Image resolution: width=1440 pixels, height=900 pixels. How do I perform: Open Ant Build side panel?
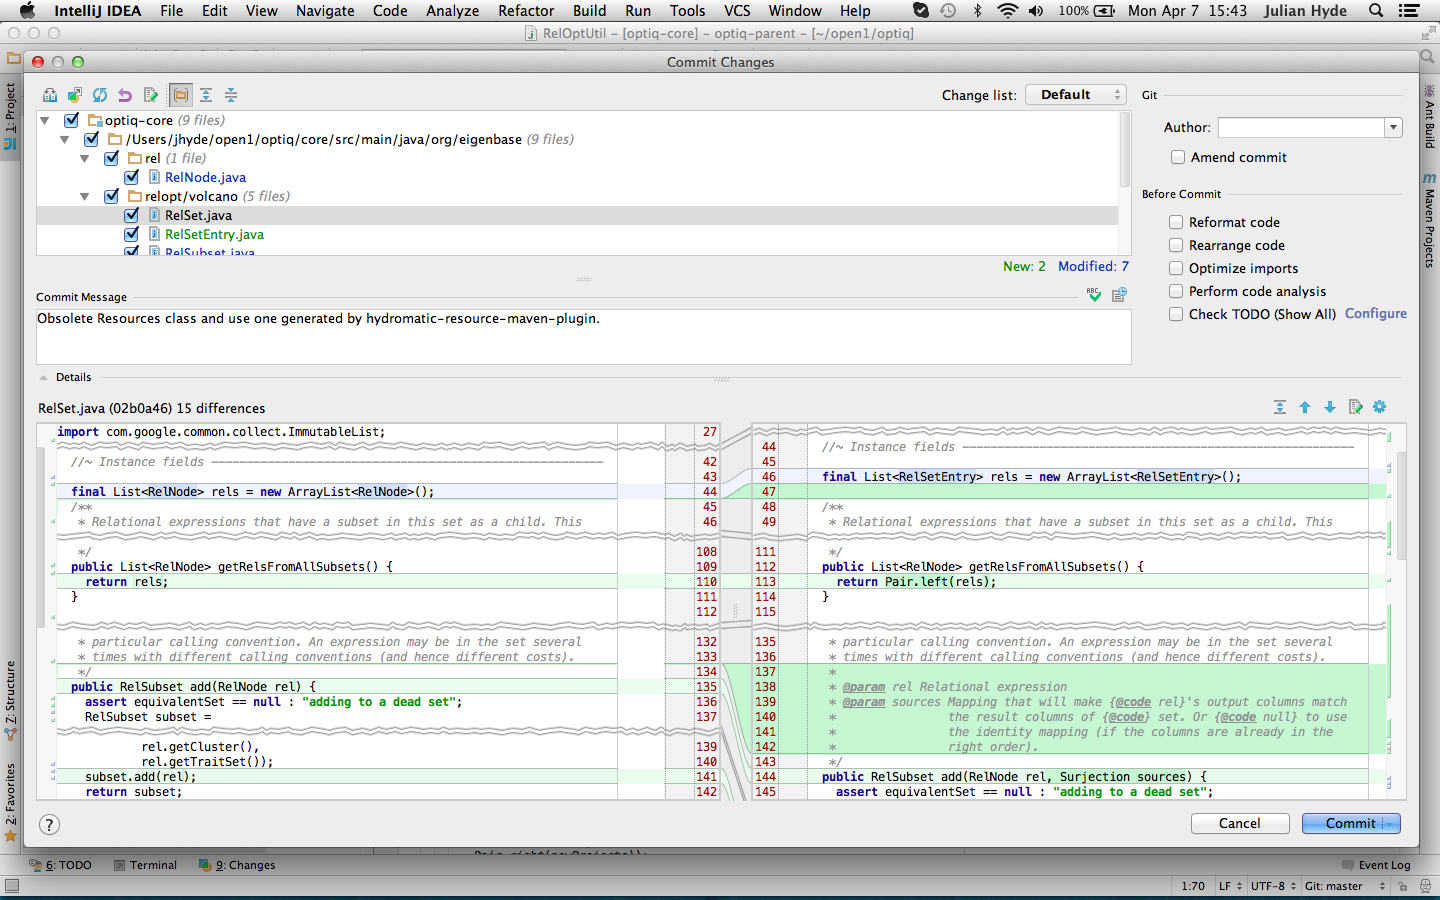point(1430,118)
